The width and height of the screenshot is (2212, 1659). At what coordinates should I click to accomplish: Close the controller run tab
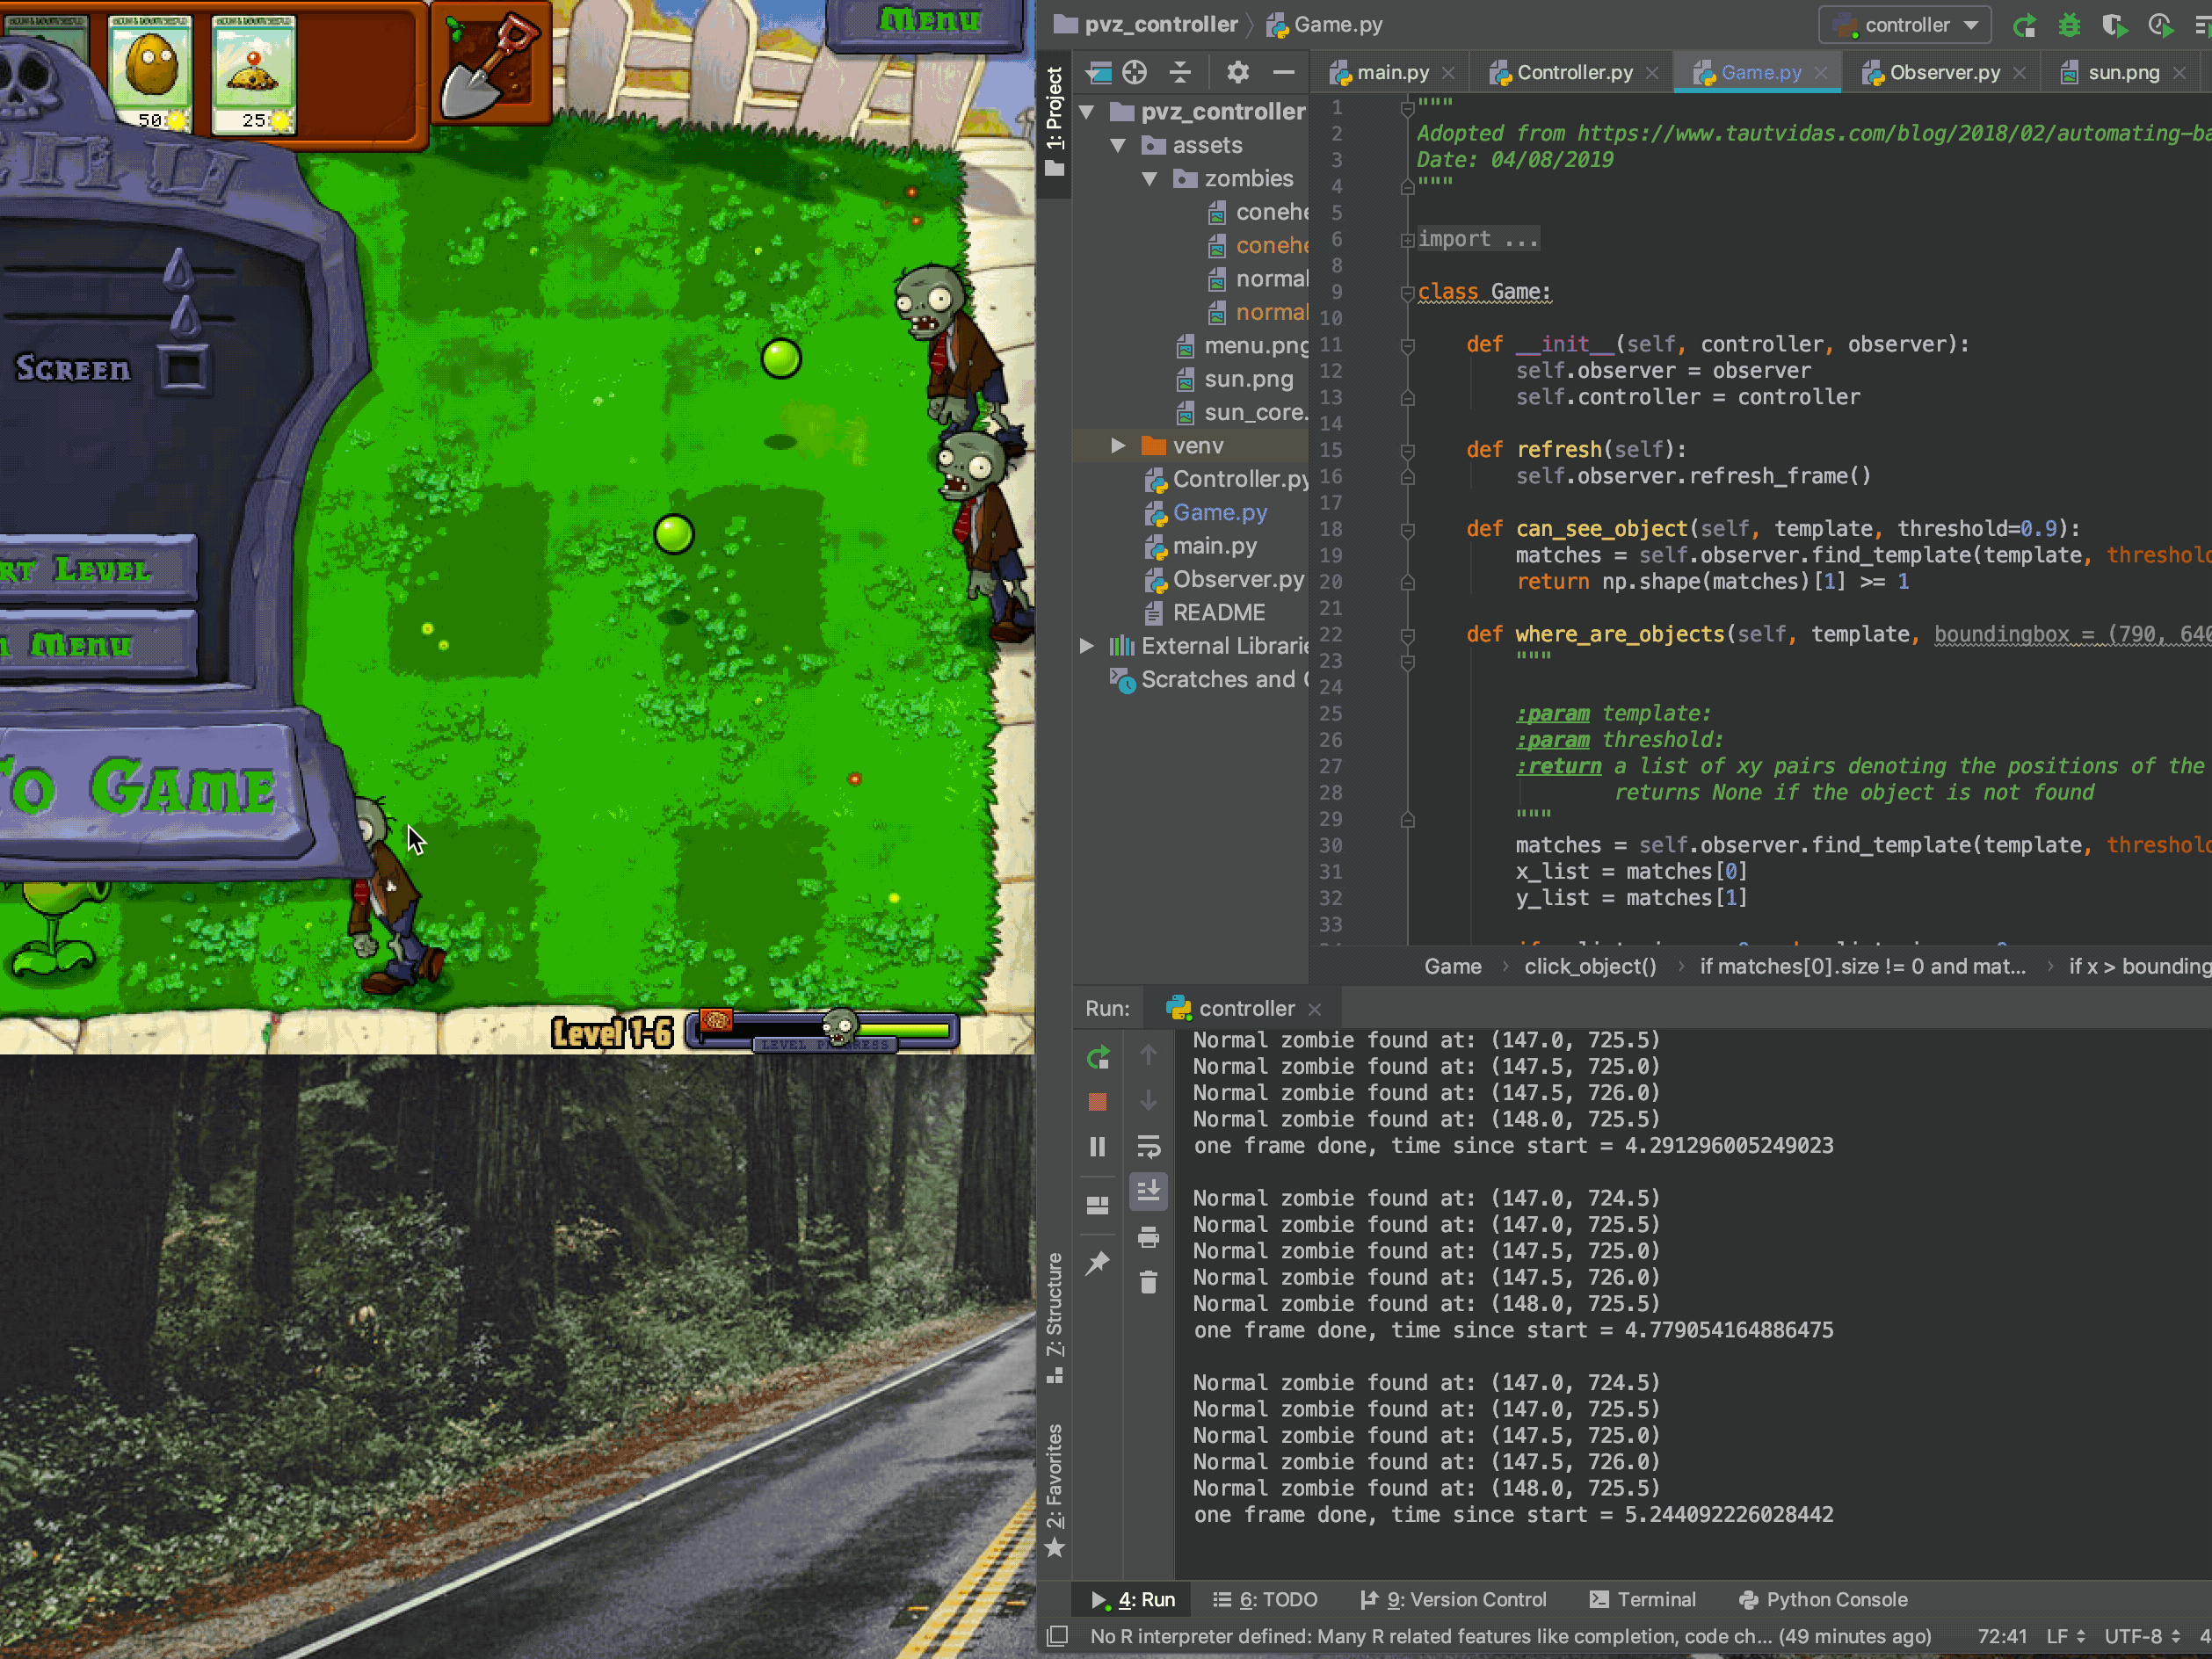1315,1009
